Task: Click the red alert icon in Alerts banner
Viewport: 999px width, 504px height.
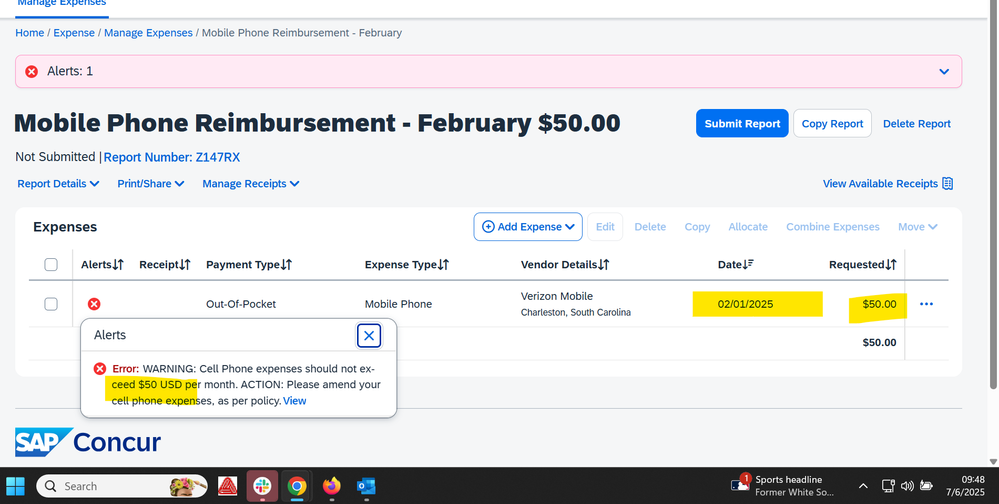Action: [31, 71]
